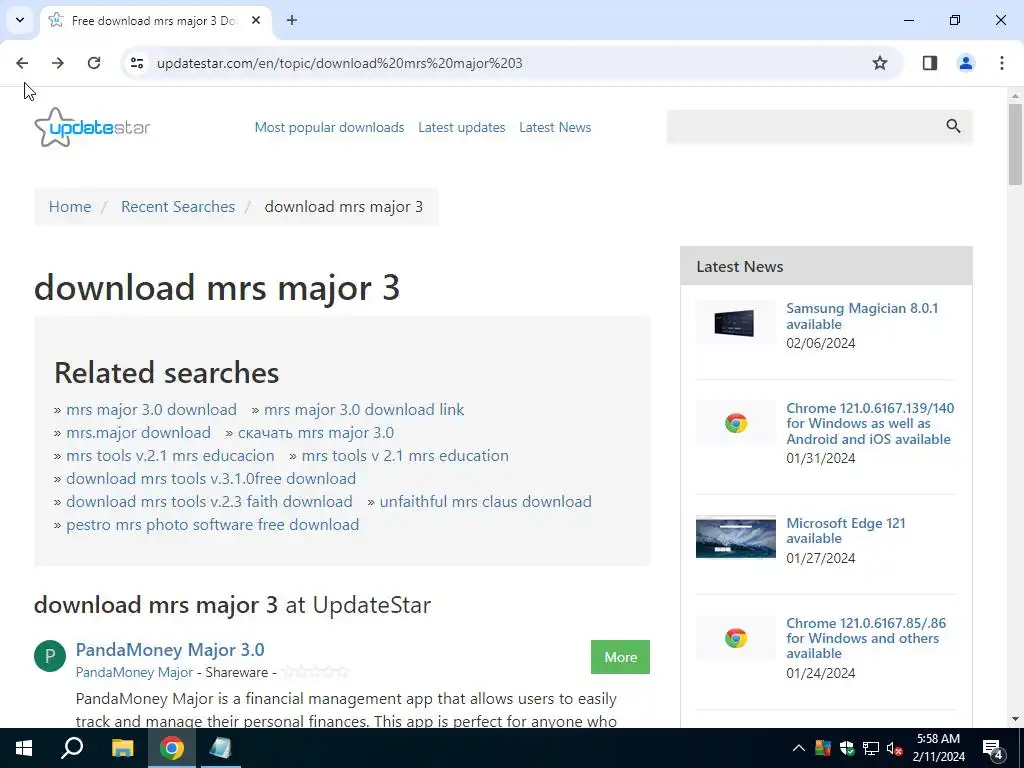
Task: Open 'mrs.major download' related search
Action: click(138, 432)
